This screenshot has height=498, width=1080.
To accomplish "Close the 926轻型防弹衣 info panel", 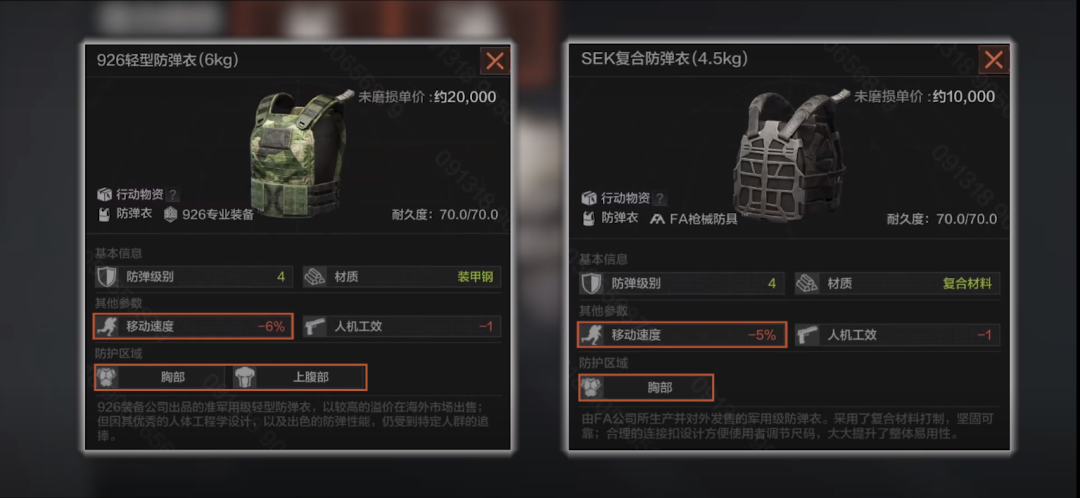I will pos(495,61).
